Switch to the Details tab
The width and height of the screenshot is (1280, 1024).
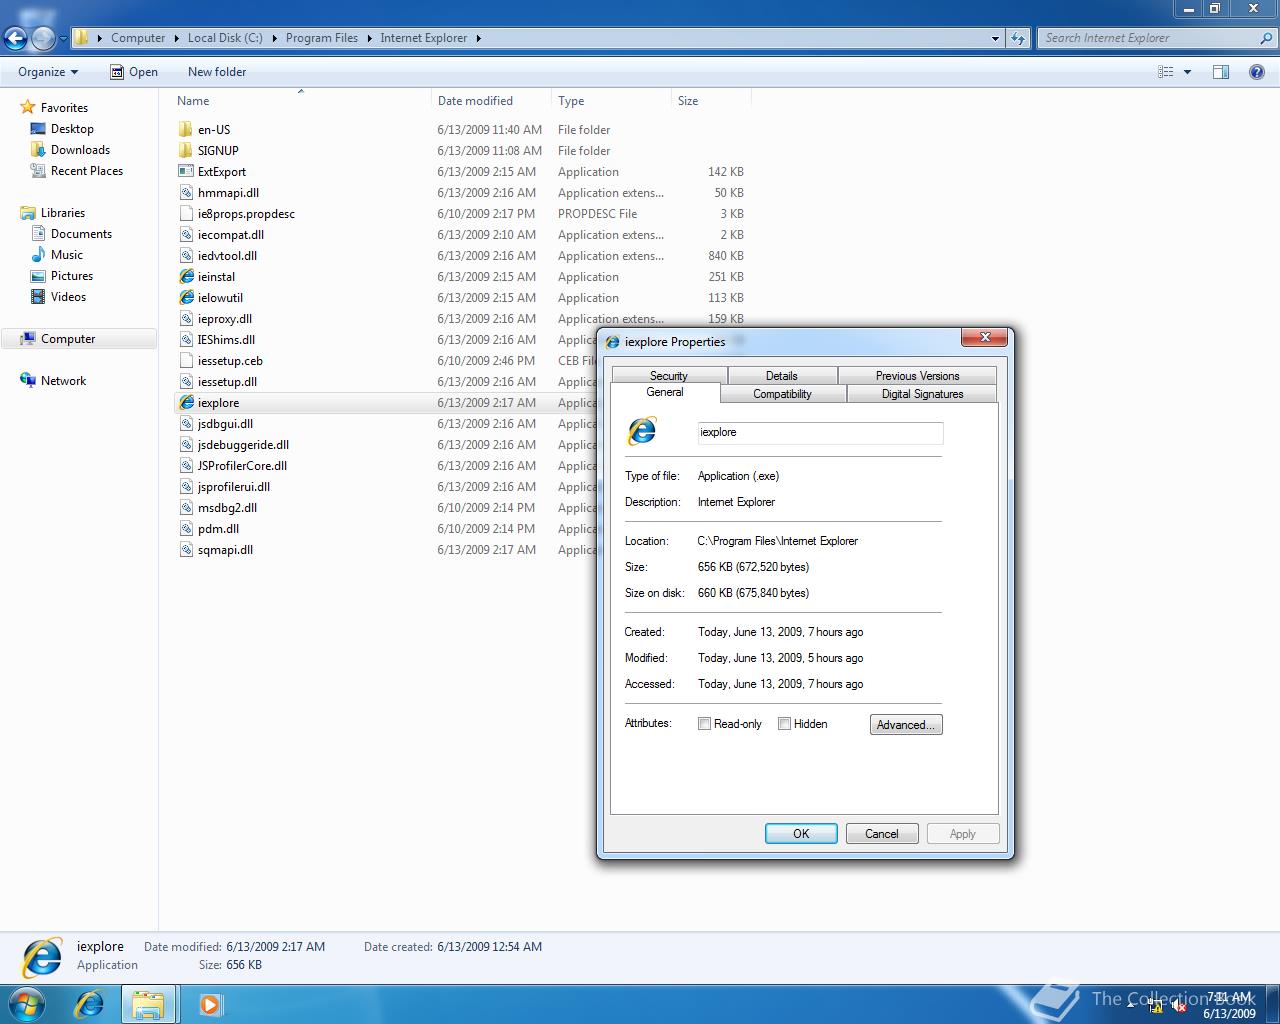782,376
